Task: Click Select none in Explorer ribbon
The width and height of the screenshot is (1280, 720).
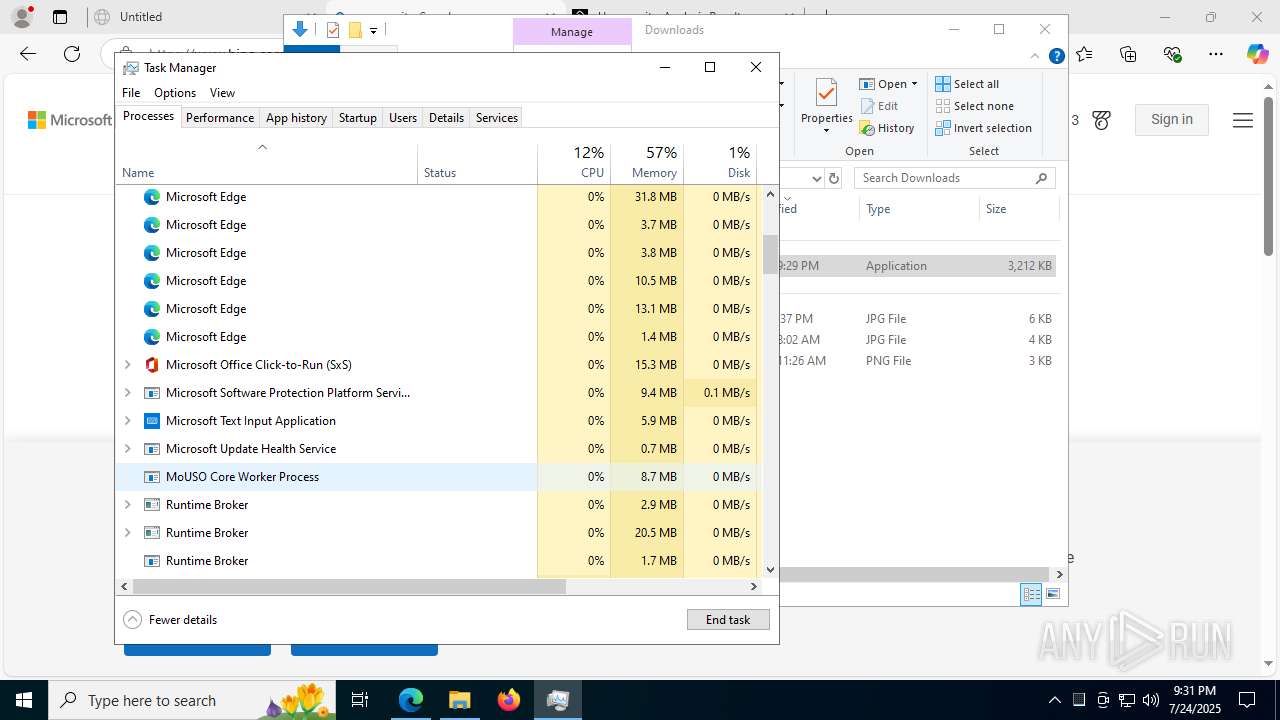Action: [974, 106]
